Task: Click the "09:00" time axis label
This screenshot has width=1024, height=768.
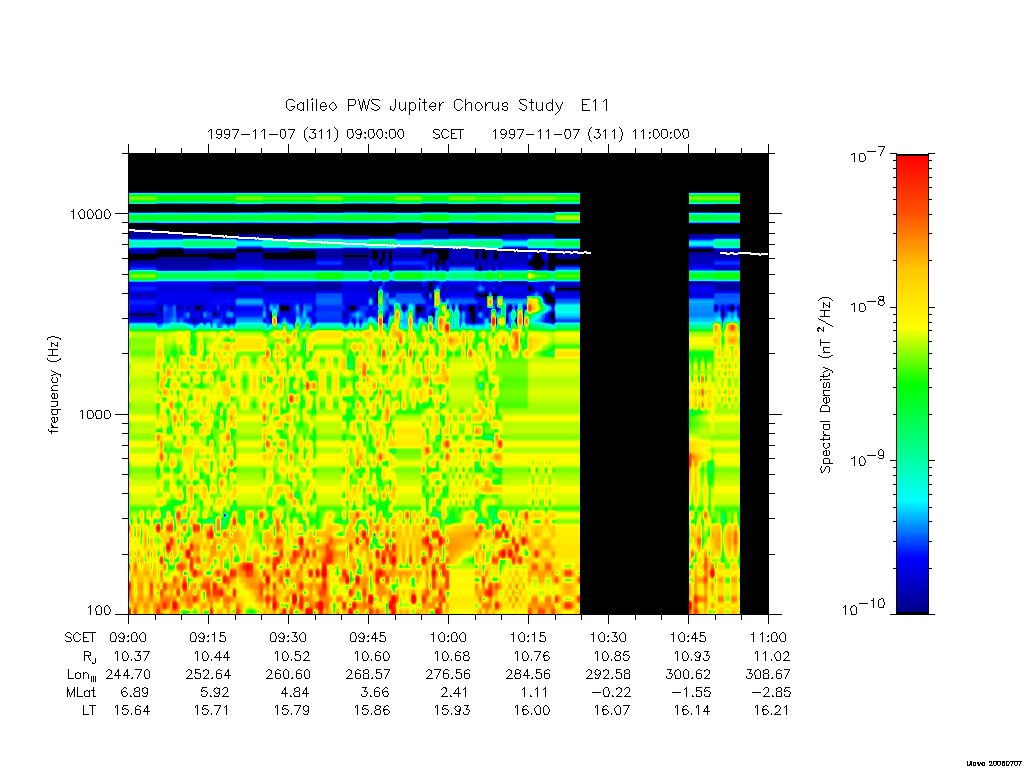Action: (128, 637)
